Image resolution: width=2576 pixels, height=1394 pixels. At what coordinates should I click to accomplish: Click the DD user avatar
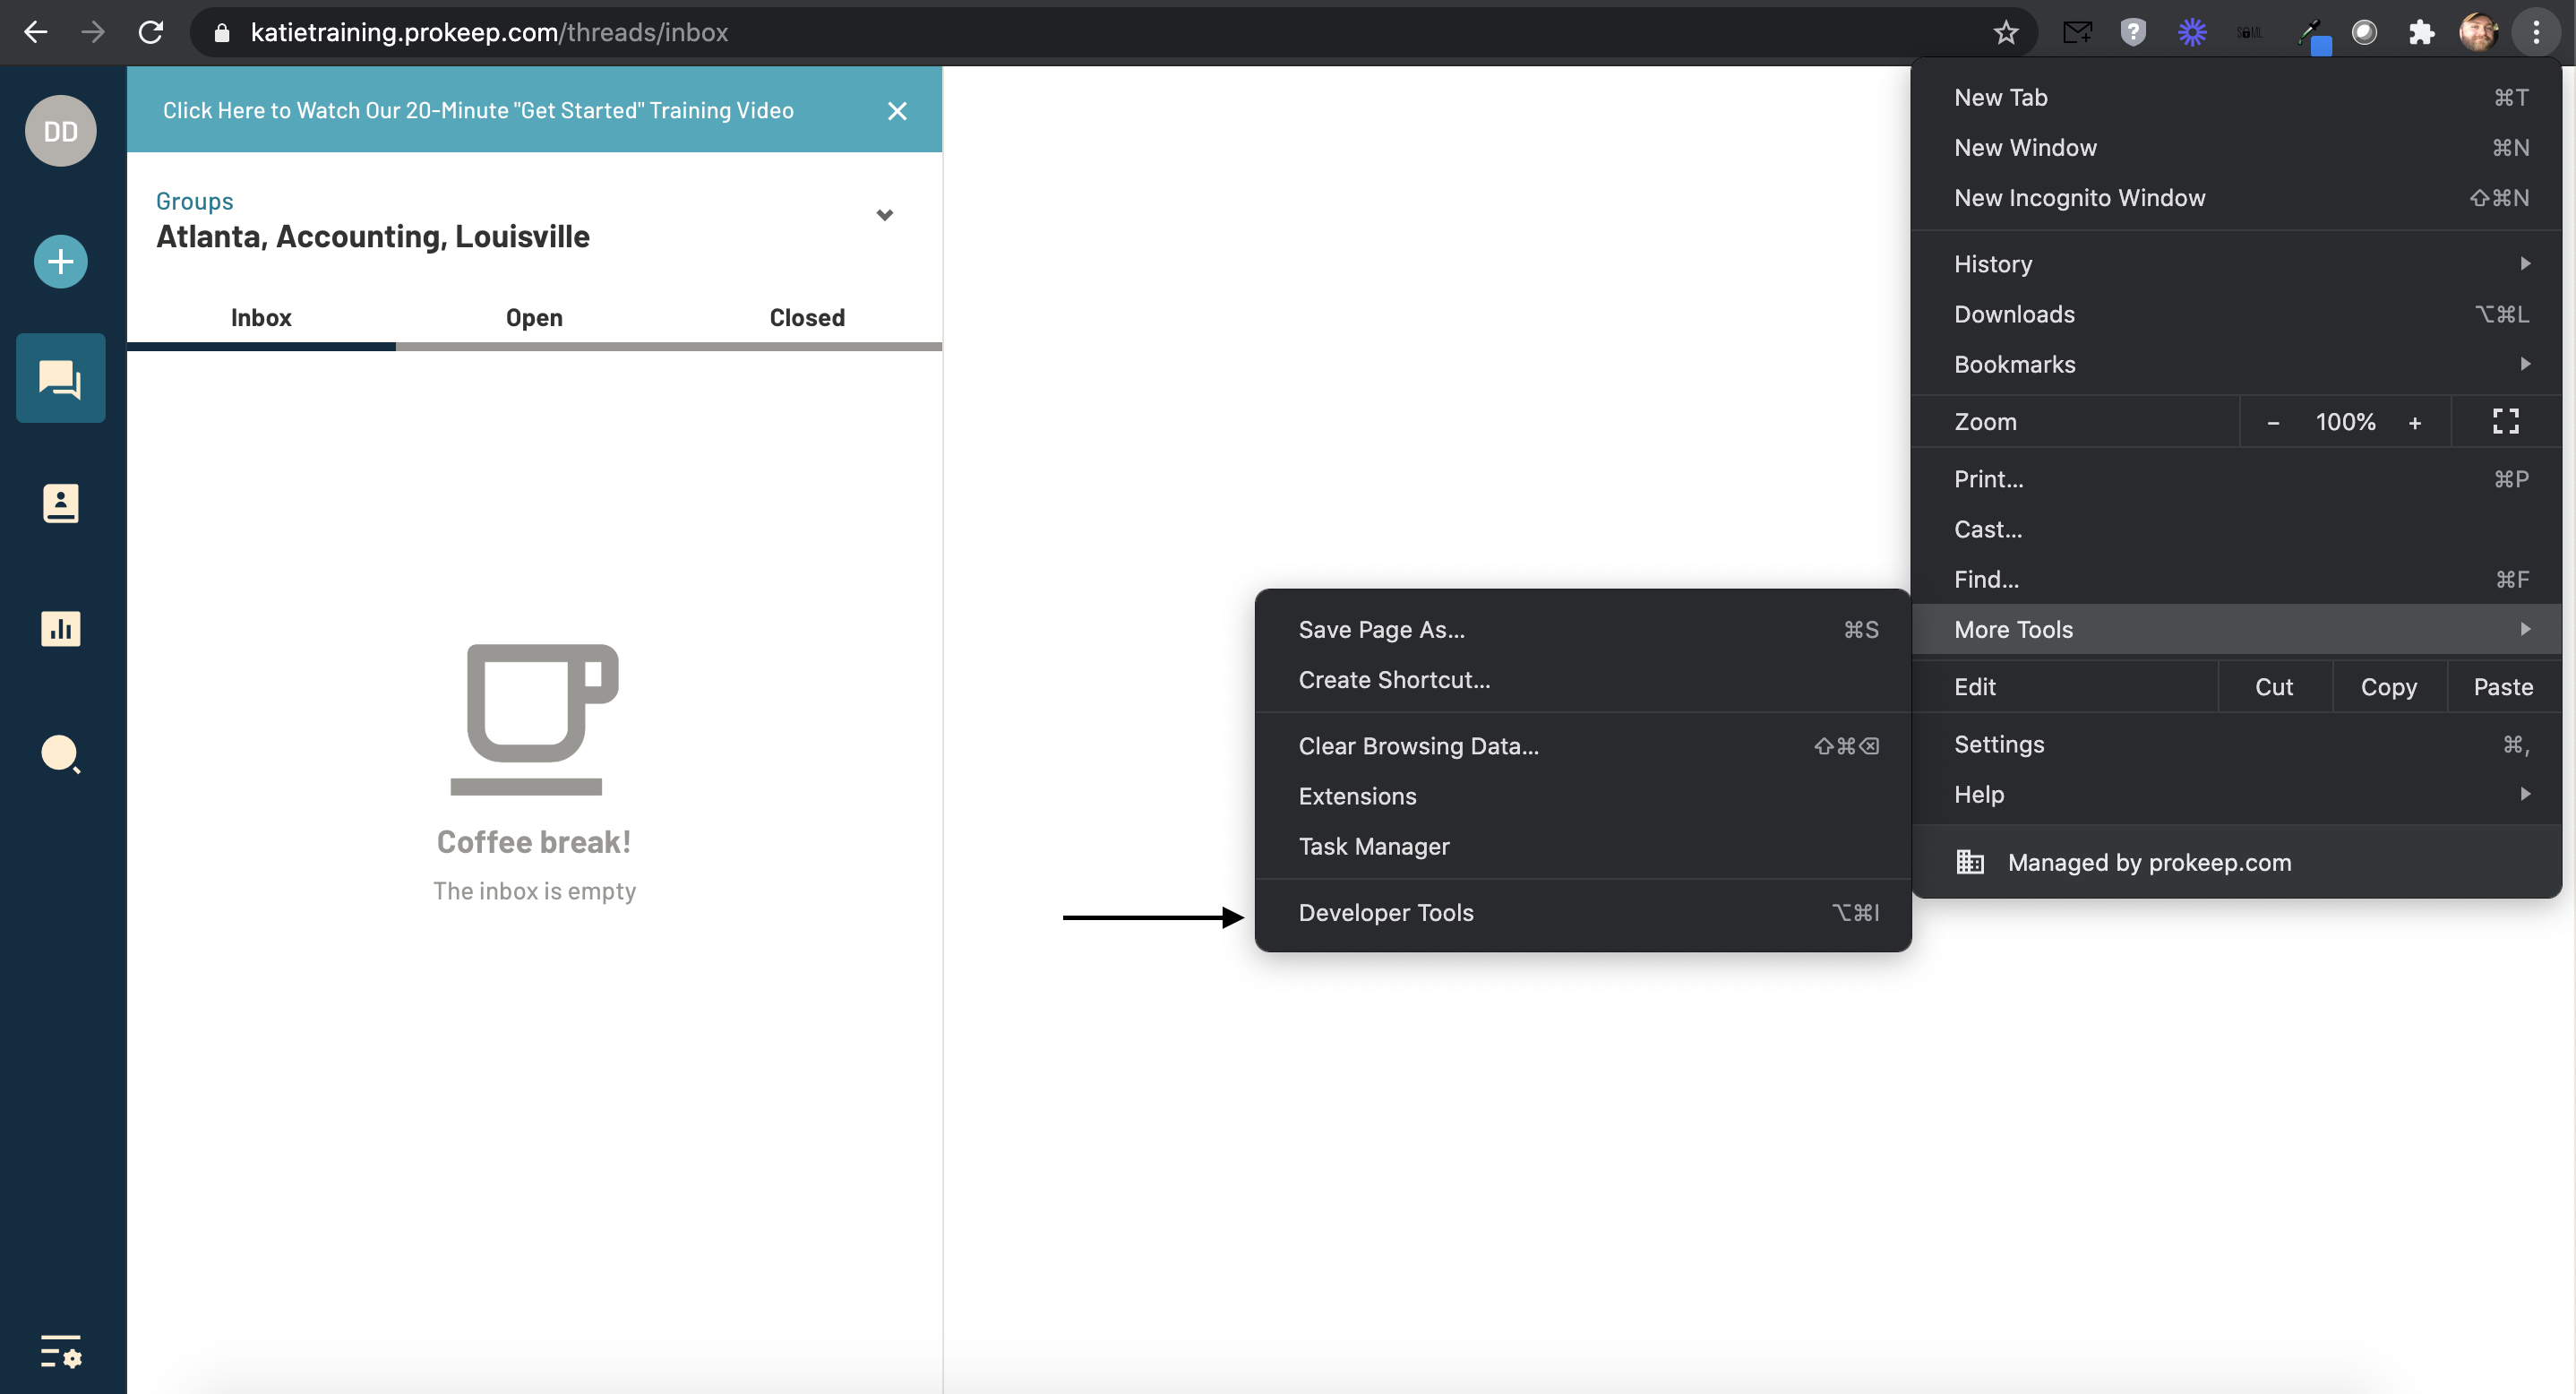click(x=60, y=131)
